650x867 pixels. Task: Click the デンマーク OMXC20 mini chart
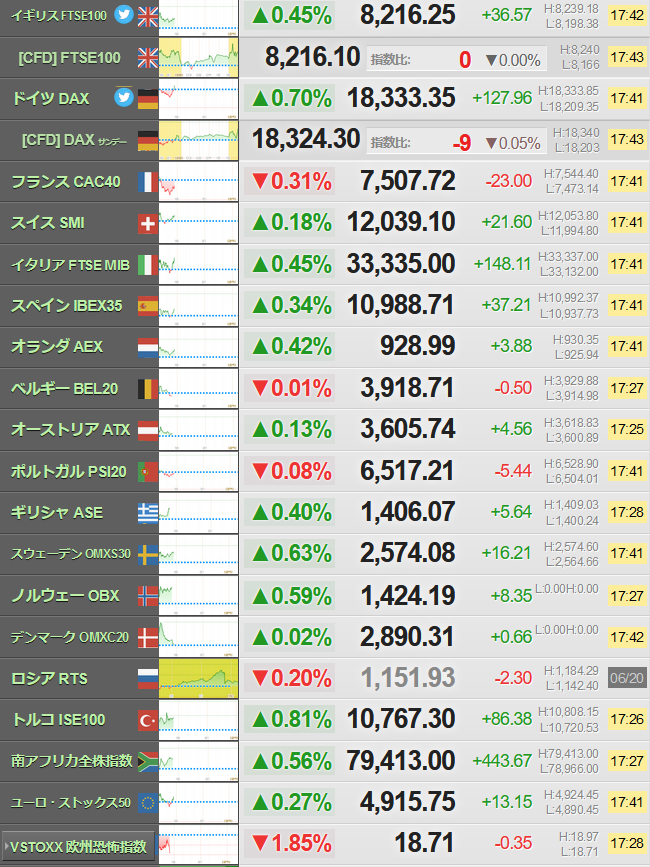198,637
